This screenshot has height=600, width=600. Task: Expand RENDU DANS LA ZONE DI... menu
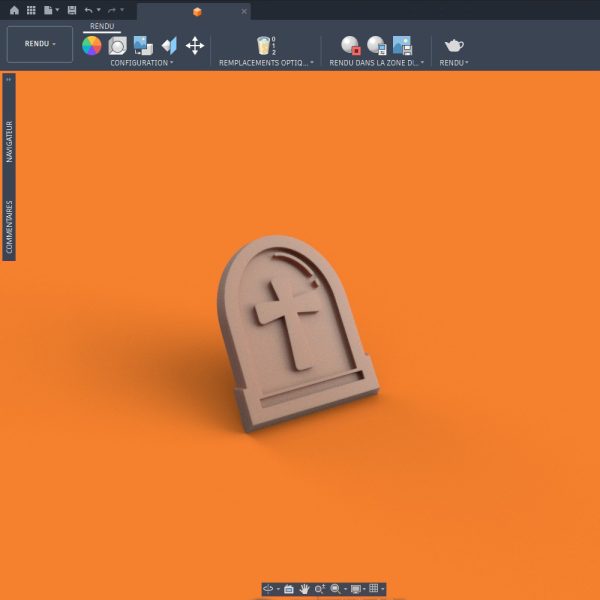[x=377, y=63]
